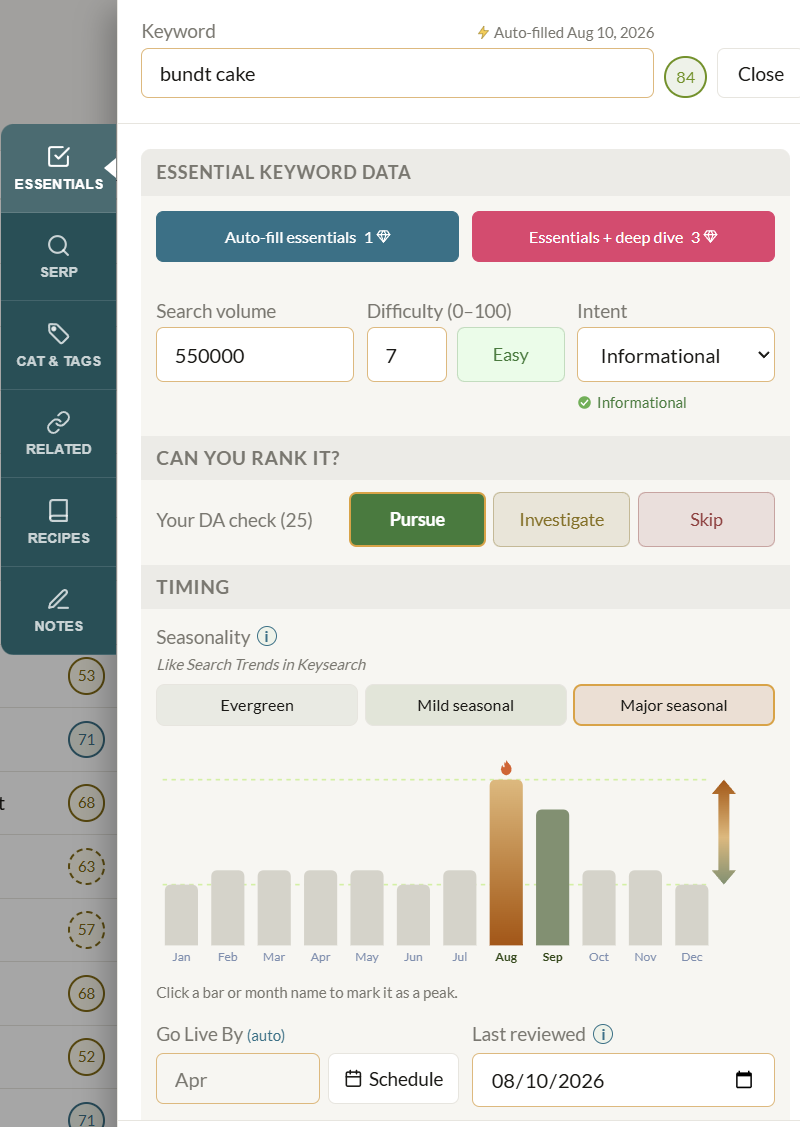Select the Pursue rank option
Viewport: 800px width, 1127px height.
tap(417, 520)
